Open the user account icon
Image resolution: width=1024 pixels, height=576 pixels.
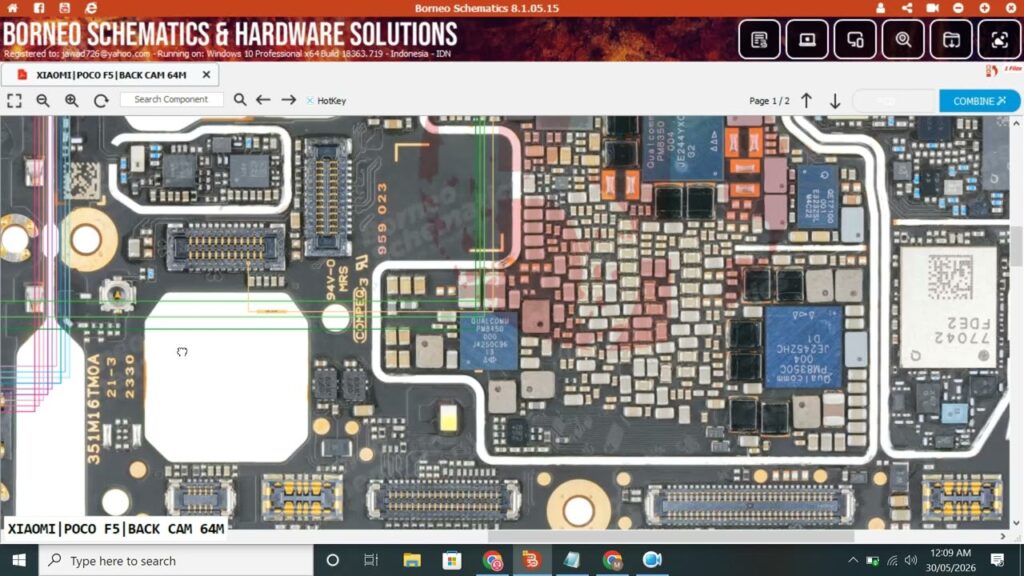880,8
